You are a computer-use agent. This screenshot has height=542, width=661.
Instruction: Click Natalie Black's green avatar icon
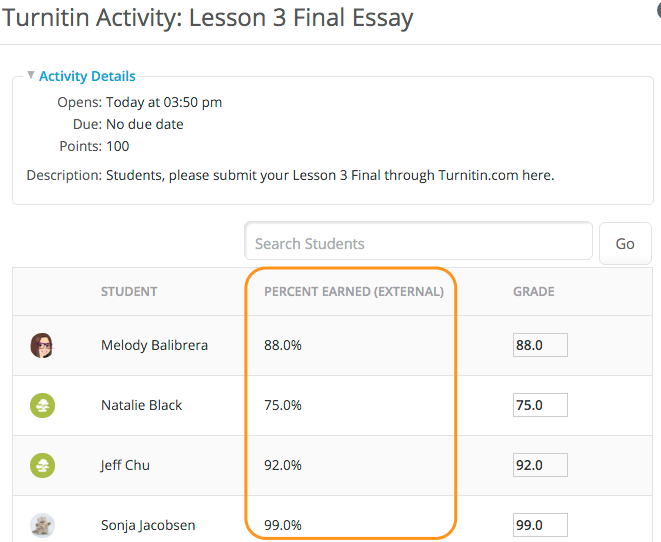point(42,405)
